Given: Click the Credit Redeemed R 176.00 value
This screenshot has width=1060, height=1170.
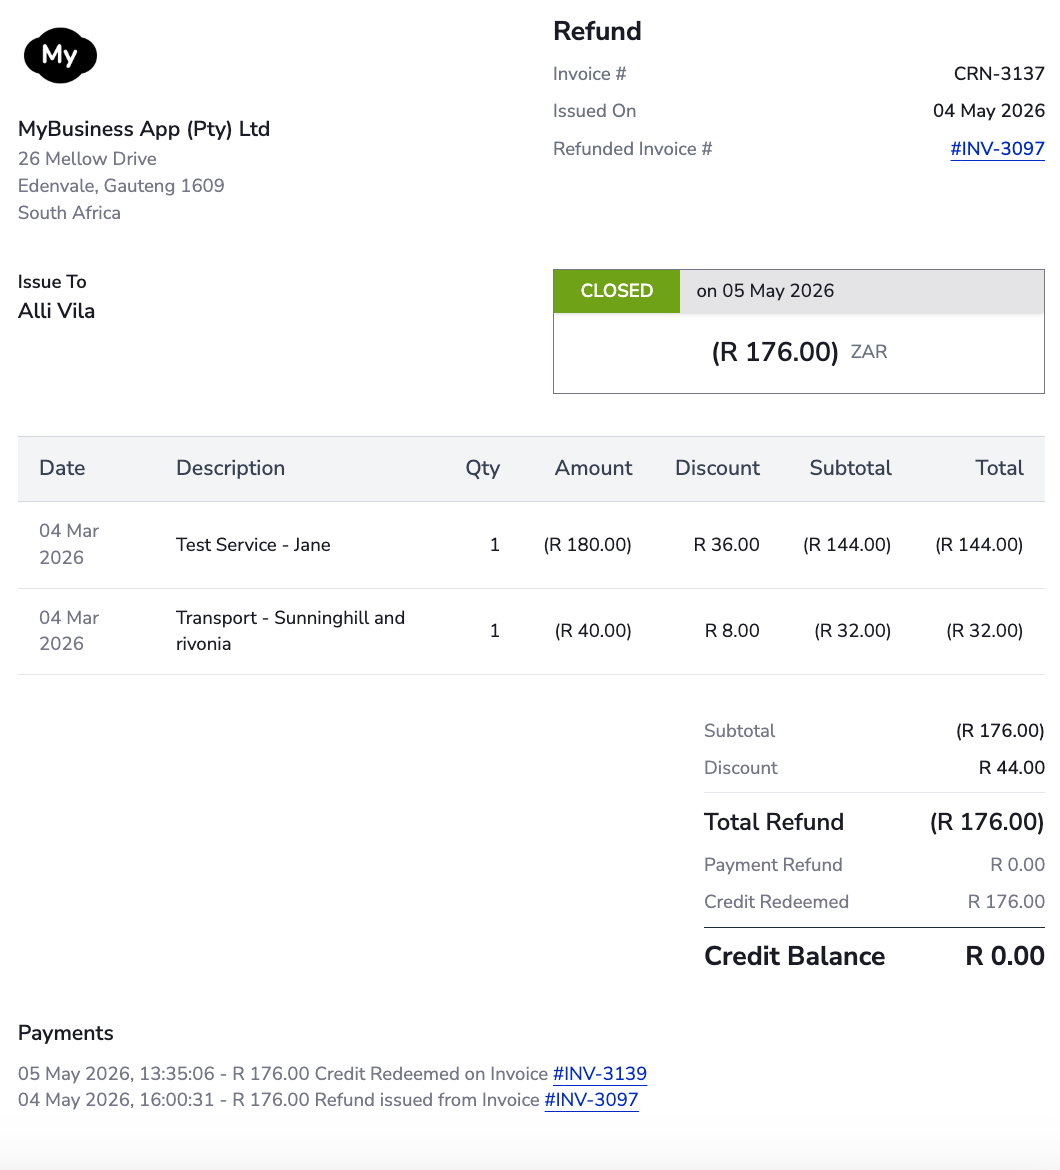Looking at the screenshot, I should [x=1006, y=902].
